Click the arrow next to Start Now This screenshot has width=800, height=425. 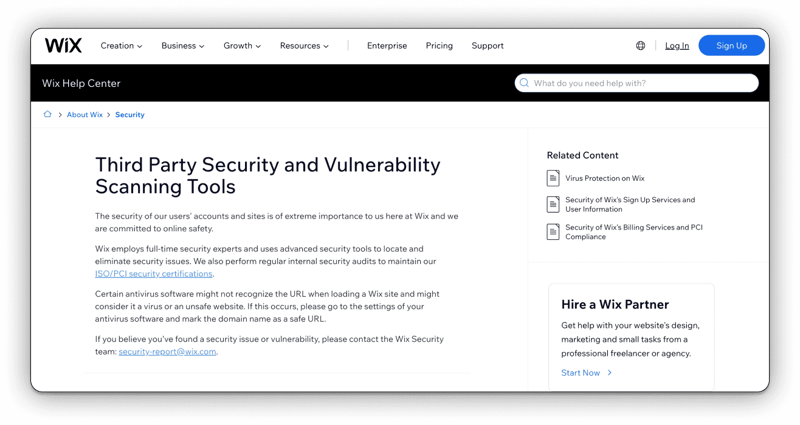[x=609, y=372]
